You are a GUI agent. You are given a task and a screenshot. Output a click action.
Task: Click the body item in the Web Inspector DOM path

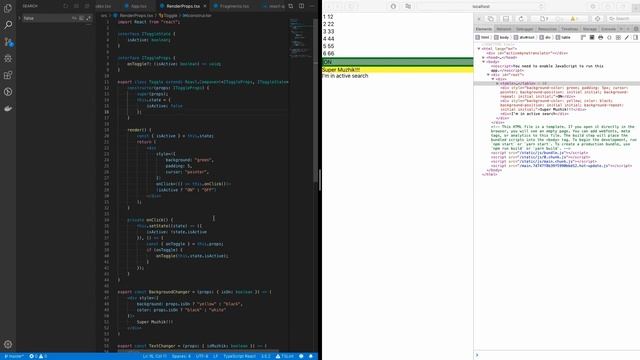pos(502,38)
